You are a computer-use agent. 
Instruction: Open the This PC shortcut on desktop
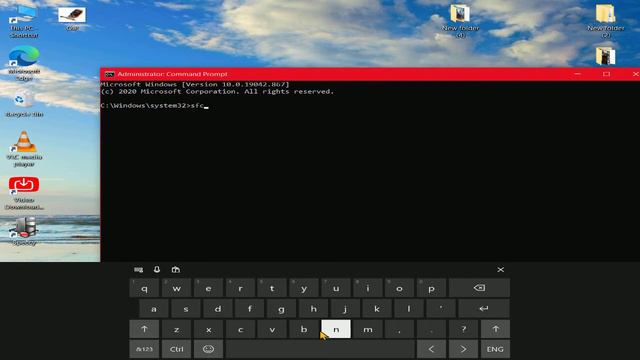[24, 21]
